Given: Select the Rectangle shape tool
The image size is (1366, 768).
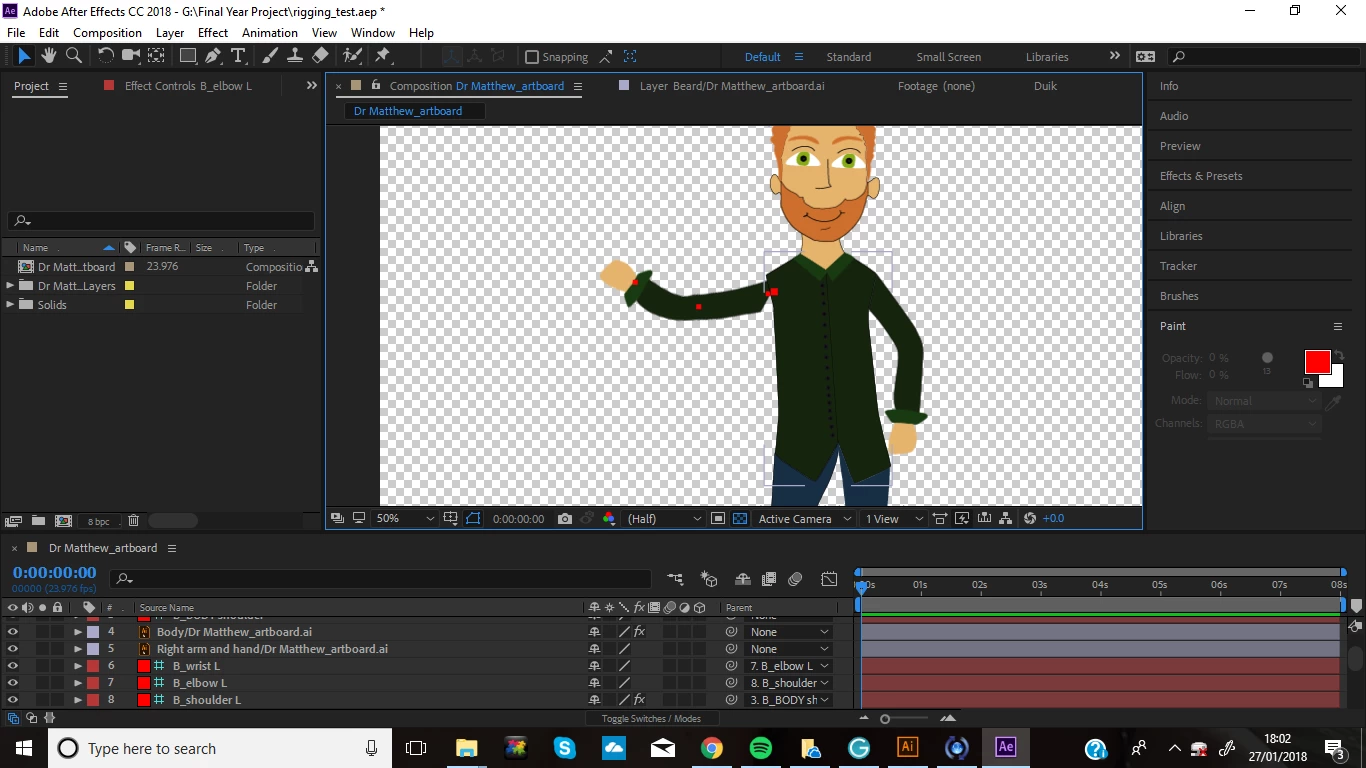Looking at the screenshot, I should (x=187, y=56).
